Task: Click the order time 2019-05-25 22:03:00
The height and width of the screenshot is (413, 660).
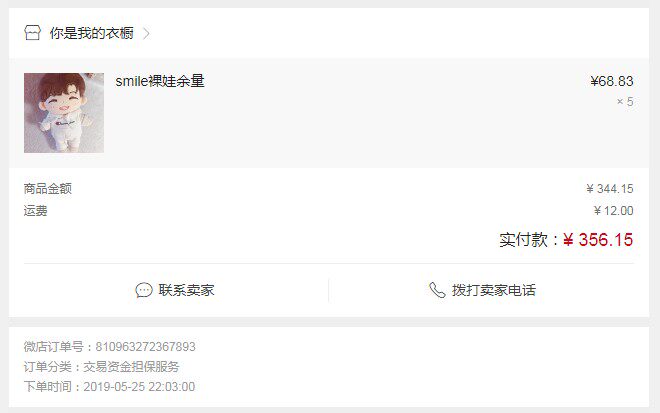Action: click(x=139, y=386)
